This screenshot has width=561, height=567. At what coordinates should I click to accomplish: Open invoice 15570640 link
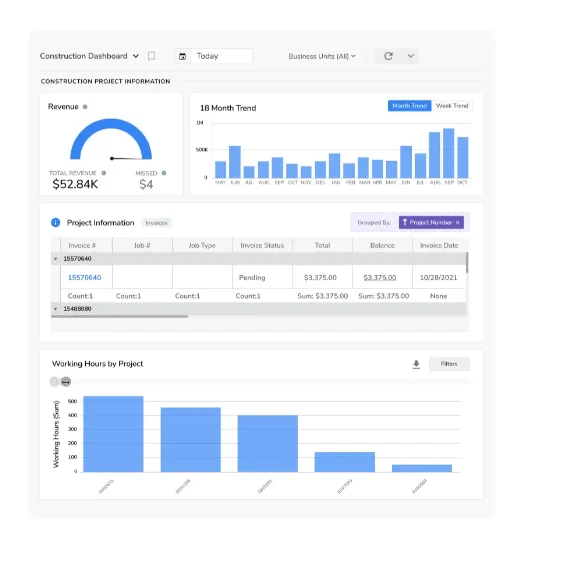tap(85, 277)
